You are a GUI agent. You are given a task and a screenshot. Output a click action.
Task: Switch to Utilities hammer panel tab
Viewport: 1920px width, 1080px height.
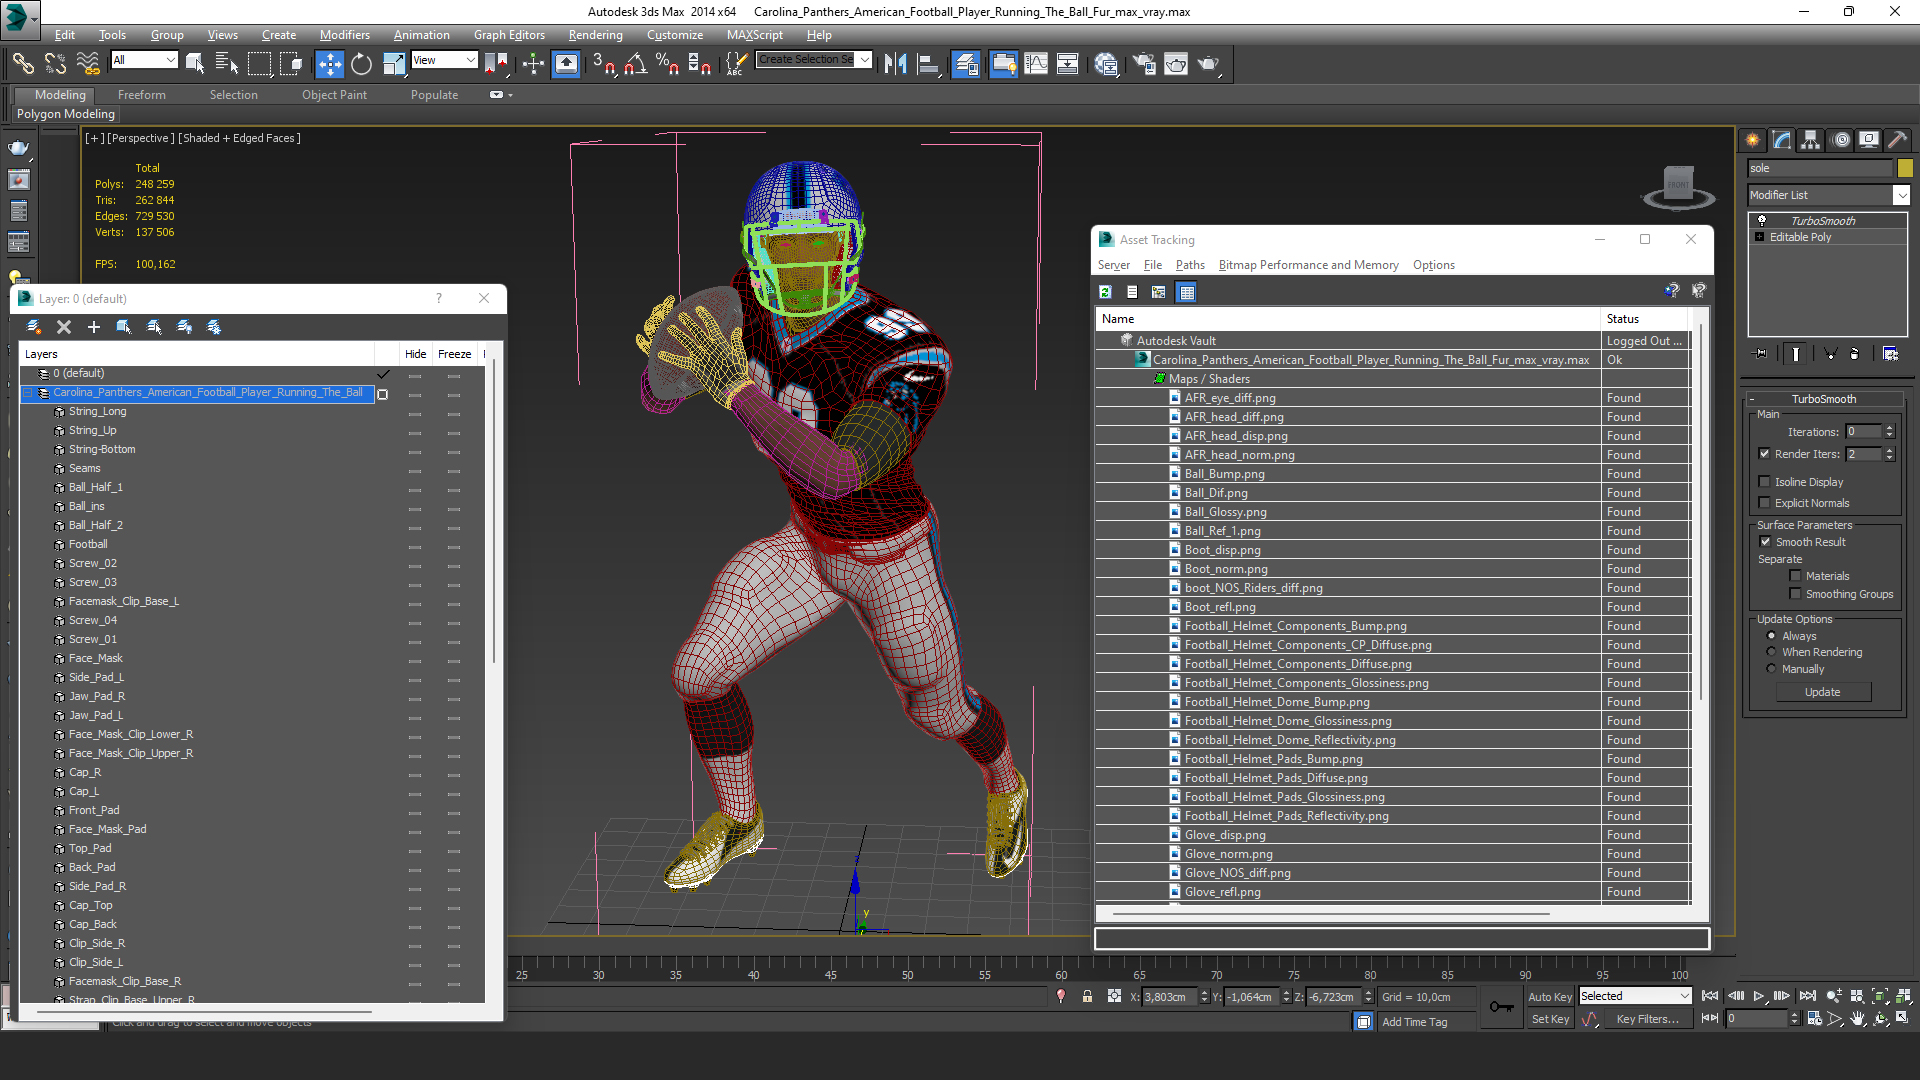1897,140
